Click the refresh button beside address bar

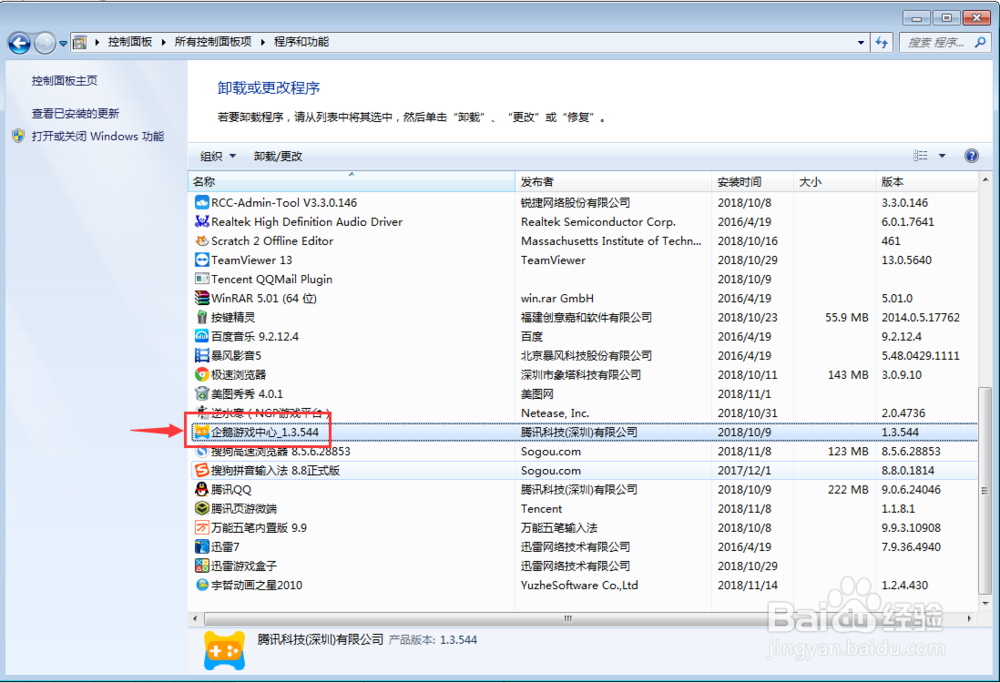tap(881, 43)
